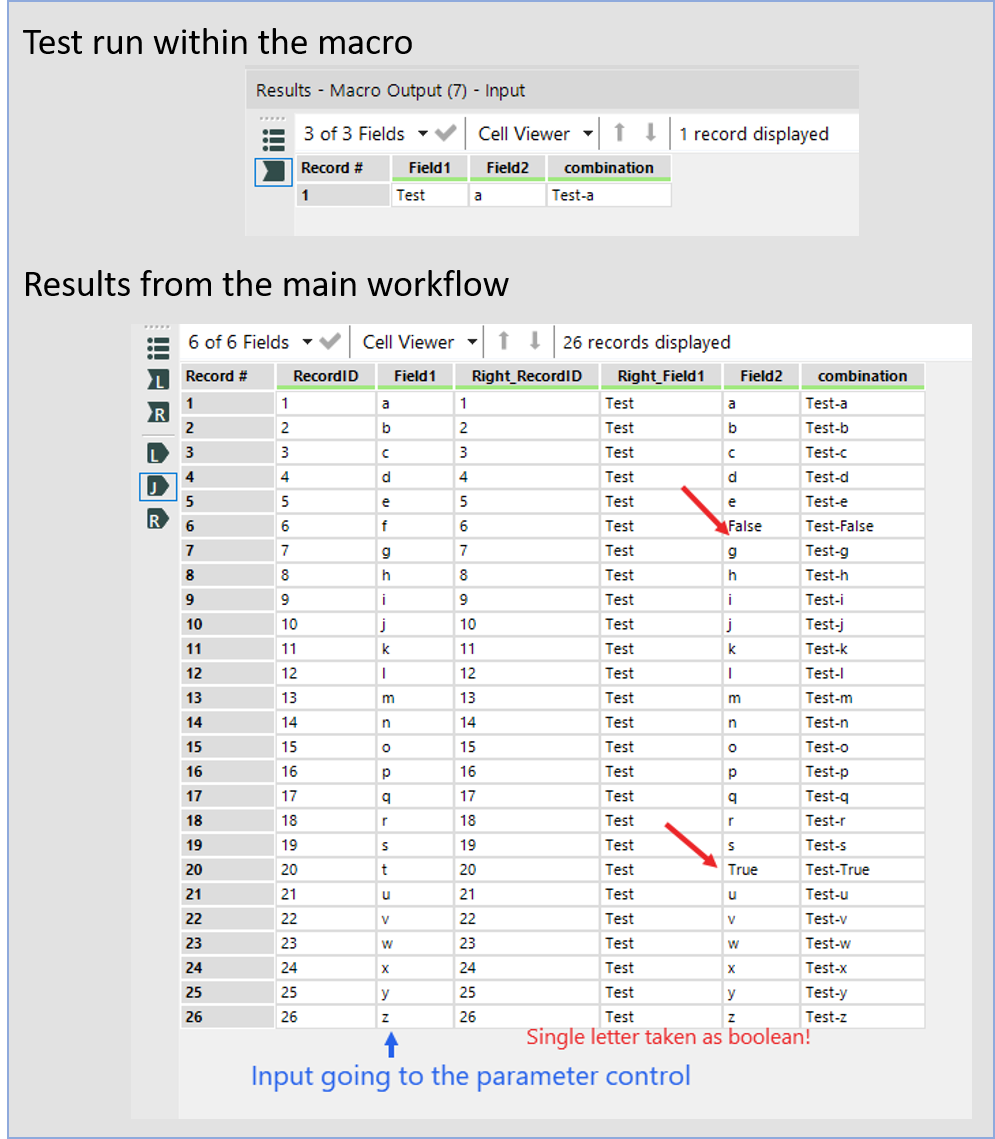Select the R output anchor icon
This screenshot has height=1139, width=995.
158,519
